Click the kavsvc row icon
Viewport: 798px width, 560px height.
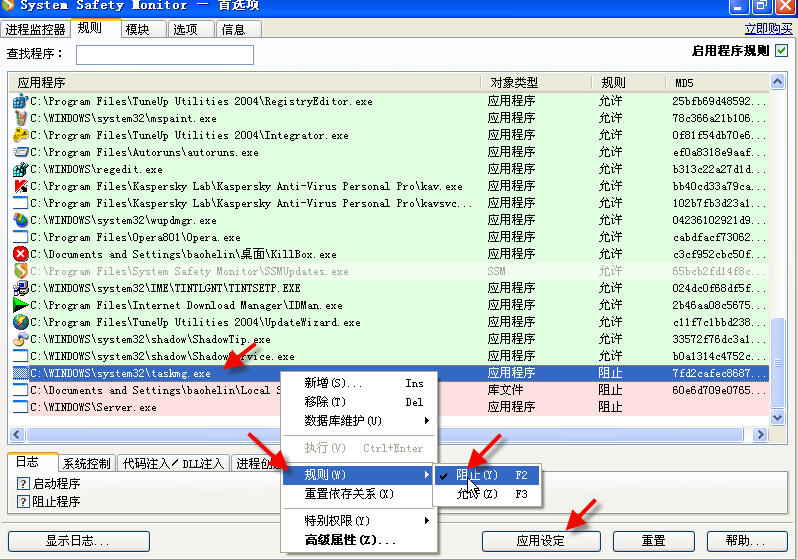20,203
